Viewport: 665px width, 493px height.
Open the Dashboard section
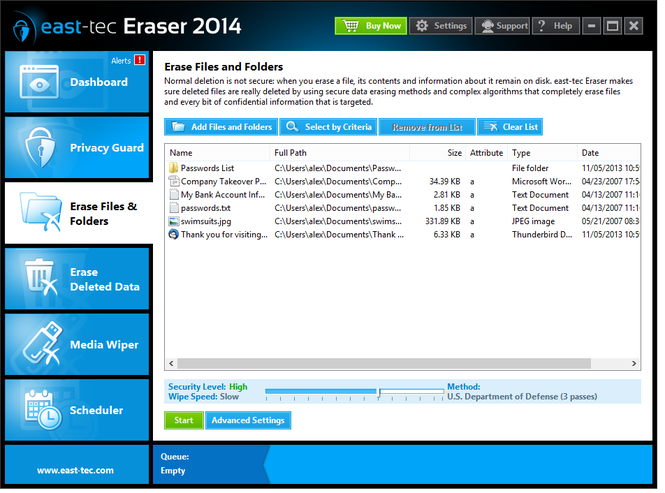pyautogui.click(x=77, y=82)
